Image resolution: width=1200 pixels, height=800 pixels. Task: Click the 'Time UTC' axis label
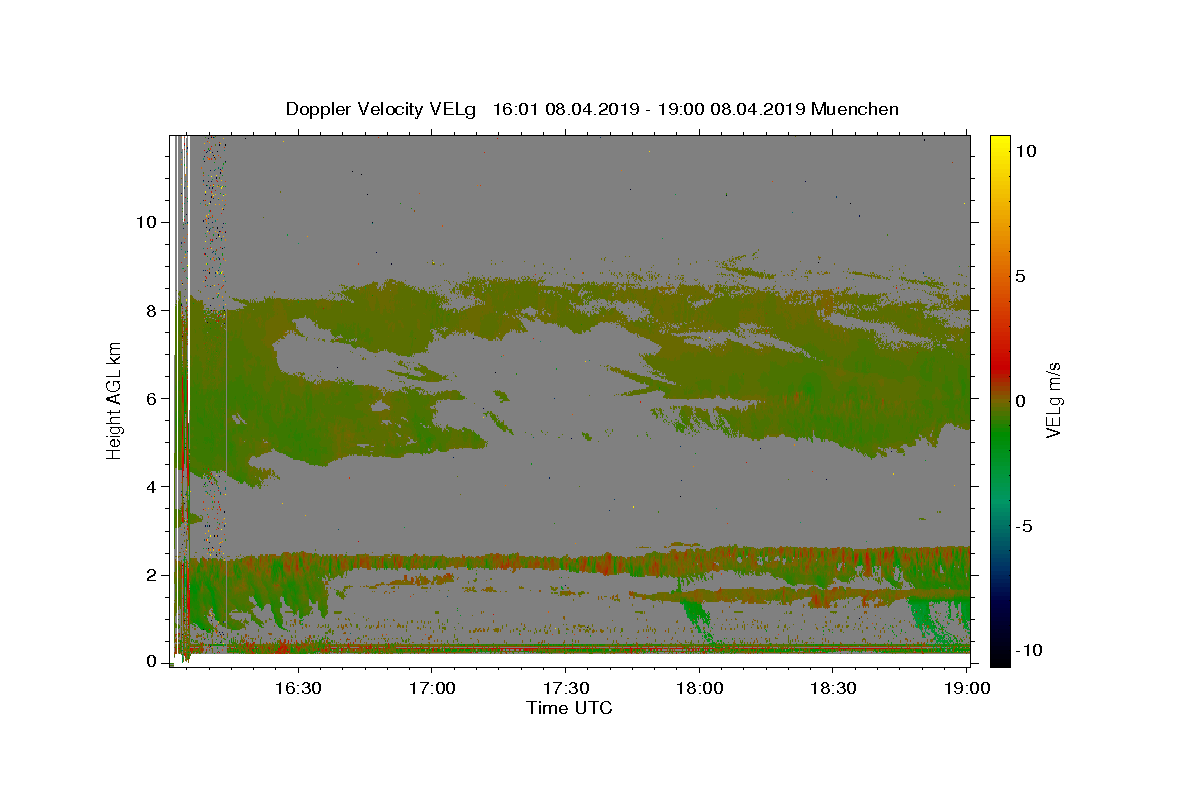point(569,708)
